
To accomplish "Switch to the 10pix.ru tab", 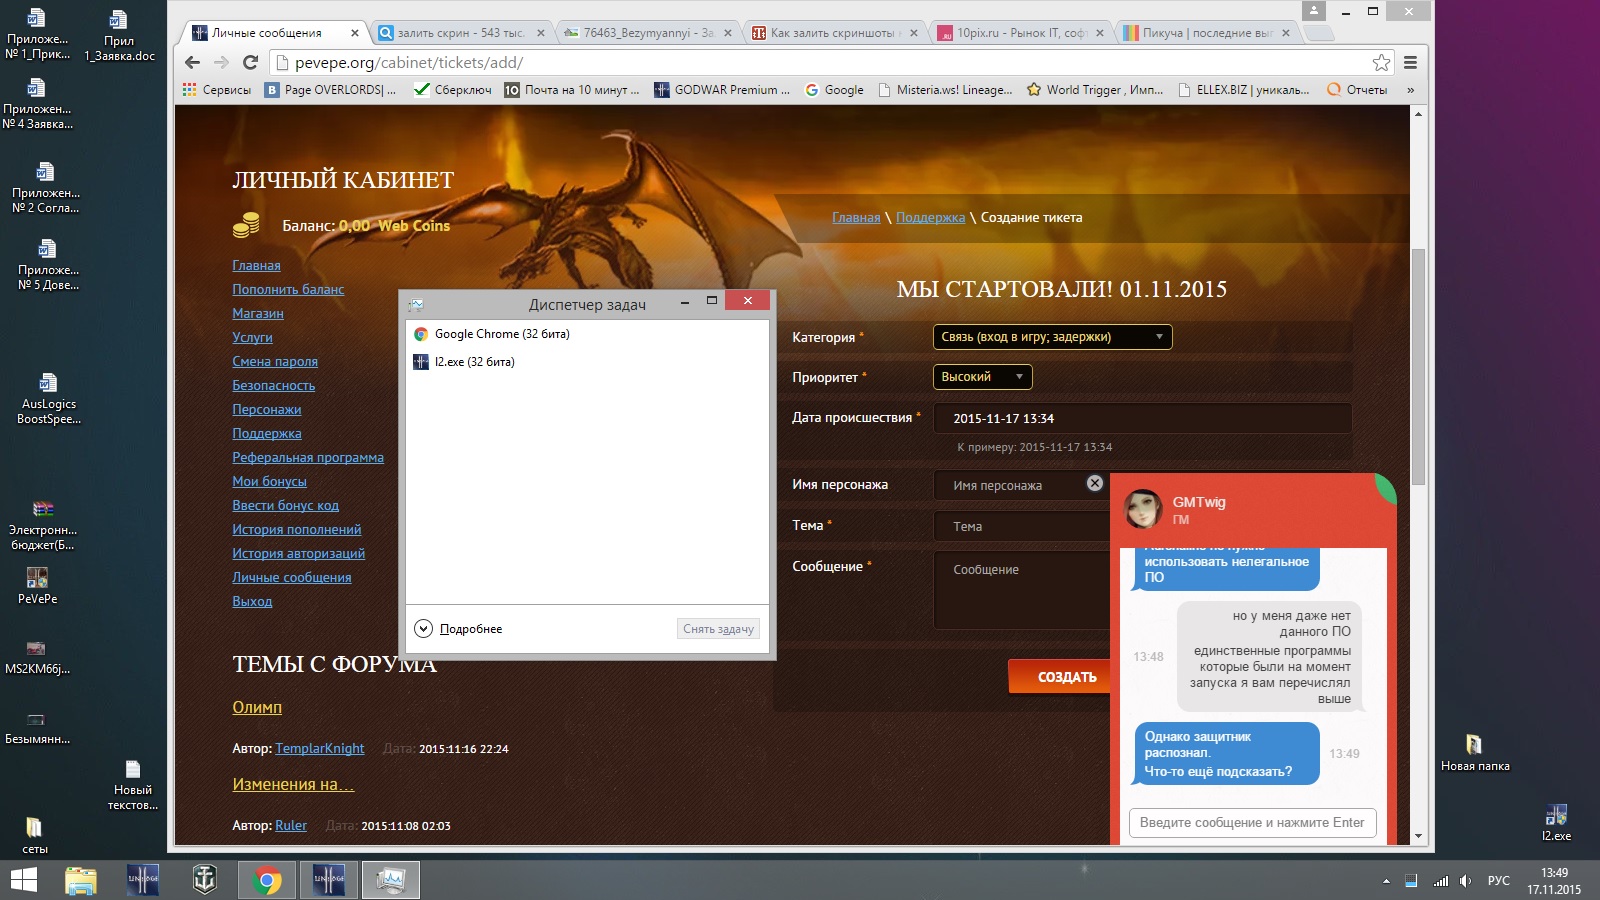I will point(1020,33).
